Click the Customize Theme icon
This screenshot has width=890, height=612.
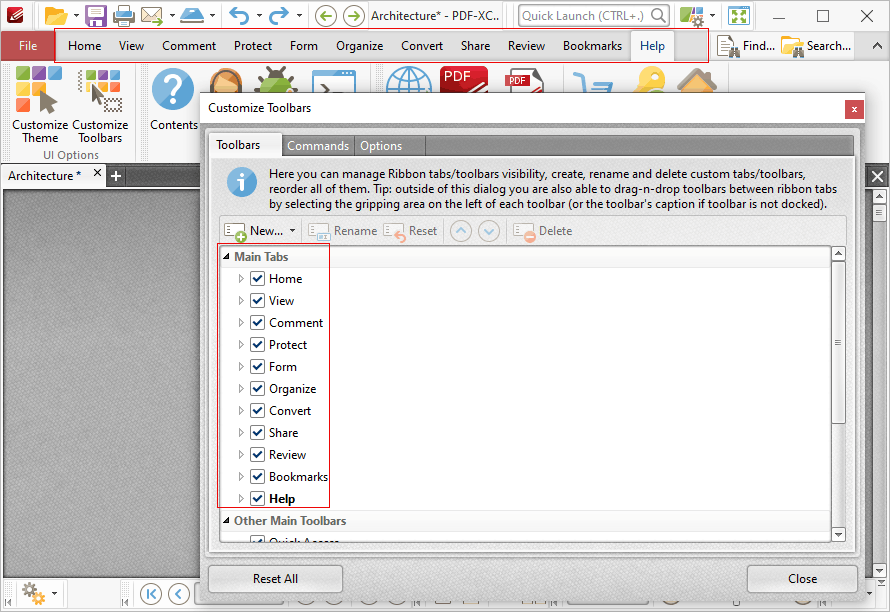[39, 90]
